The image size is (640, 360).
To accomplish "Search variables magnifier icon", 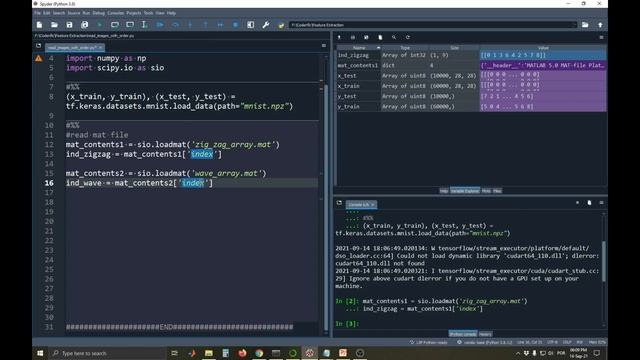I will point(394,37).
